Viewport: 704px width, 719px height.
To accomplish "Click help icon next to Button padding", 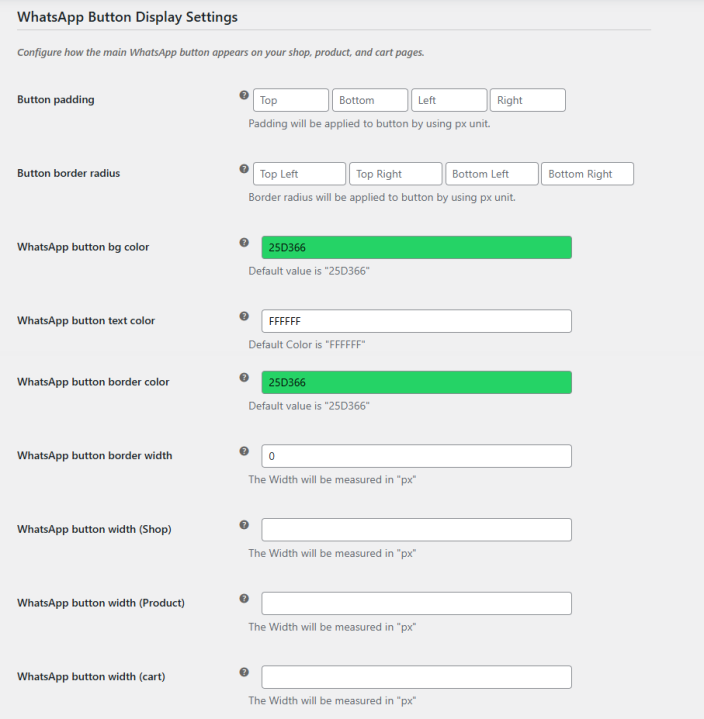I will click(x=244, y=95).
